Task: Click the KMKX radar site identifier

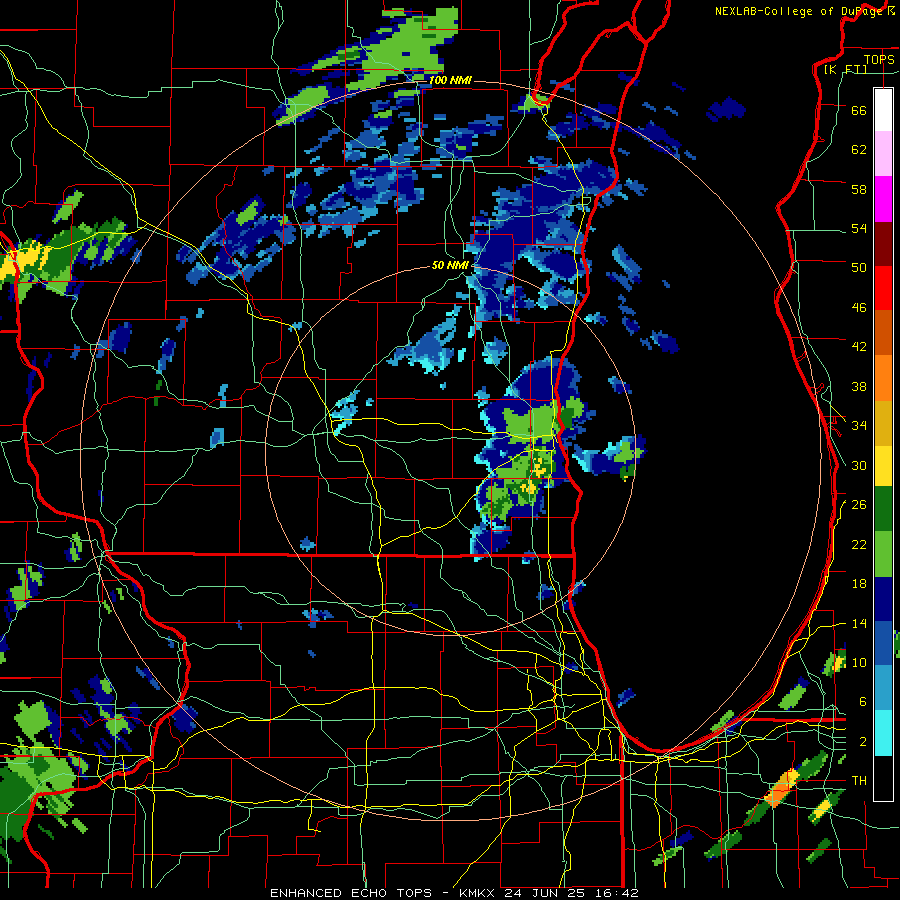Action: pos(479,893)
